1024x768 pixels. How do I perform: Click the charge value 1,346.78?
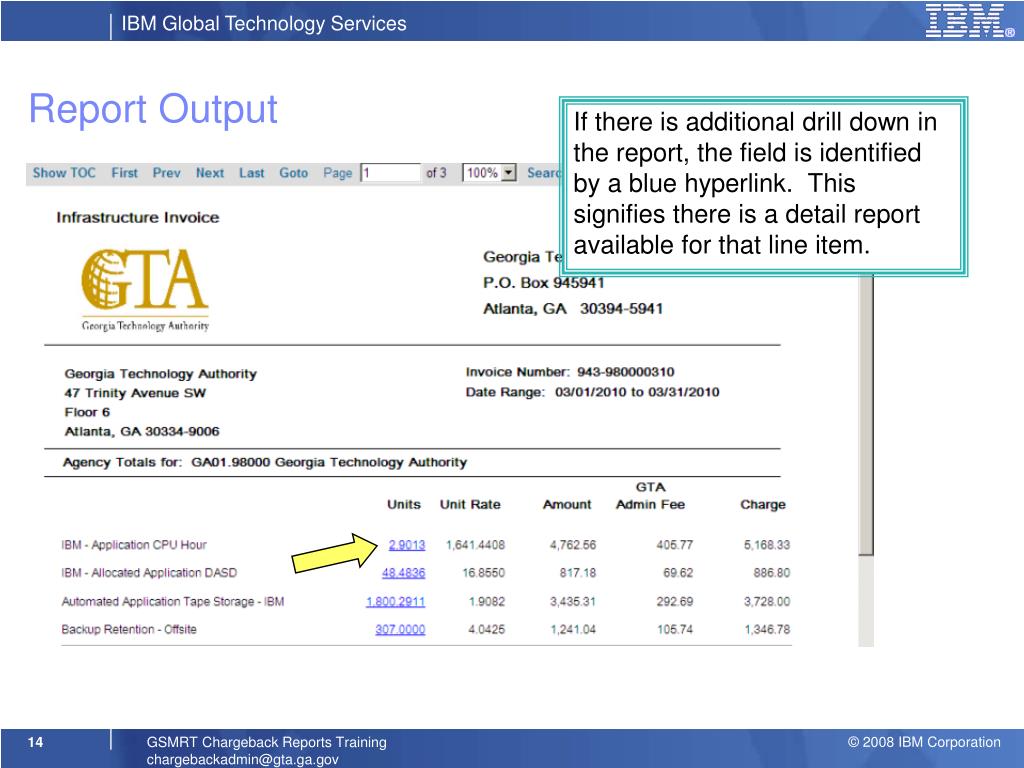pyautogui.click(x=767, y=630)
